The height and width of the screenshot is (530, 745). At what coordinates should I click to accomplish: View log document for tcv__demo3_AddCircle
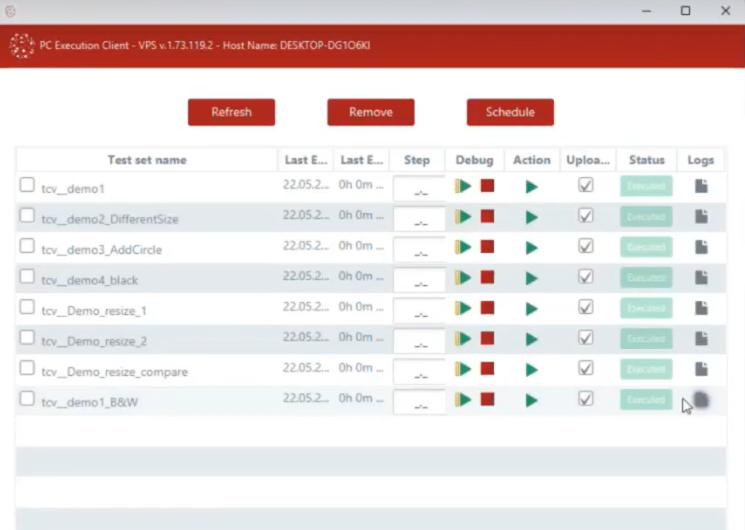pos(701,247)
